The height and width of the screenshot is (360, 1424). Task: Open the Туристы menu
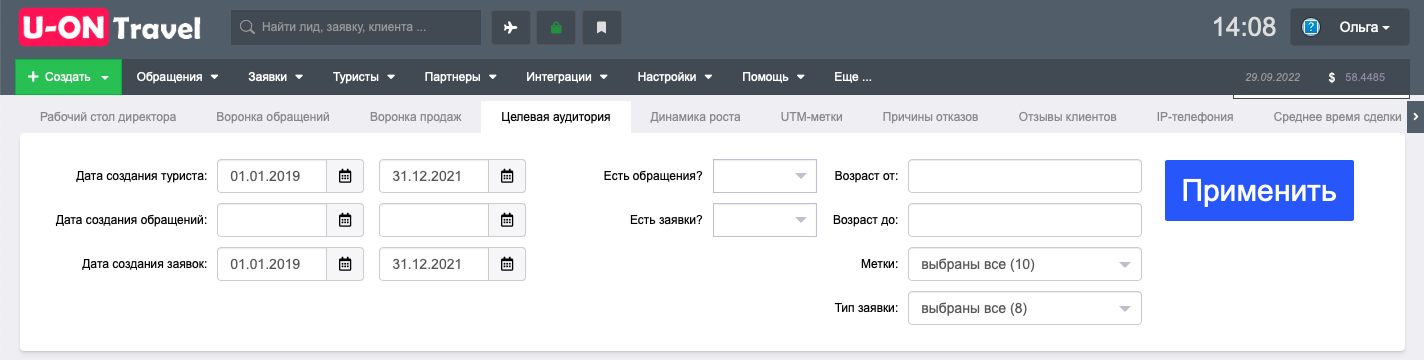(364, 76)
